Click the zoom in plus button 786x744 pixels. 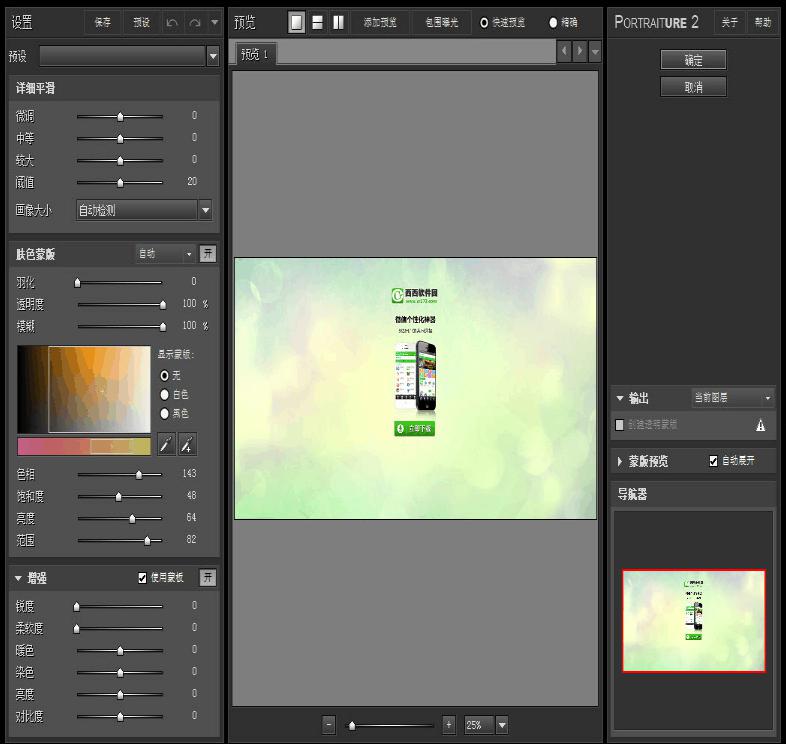click(x=448, y=724)
